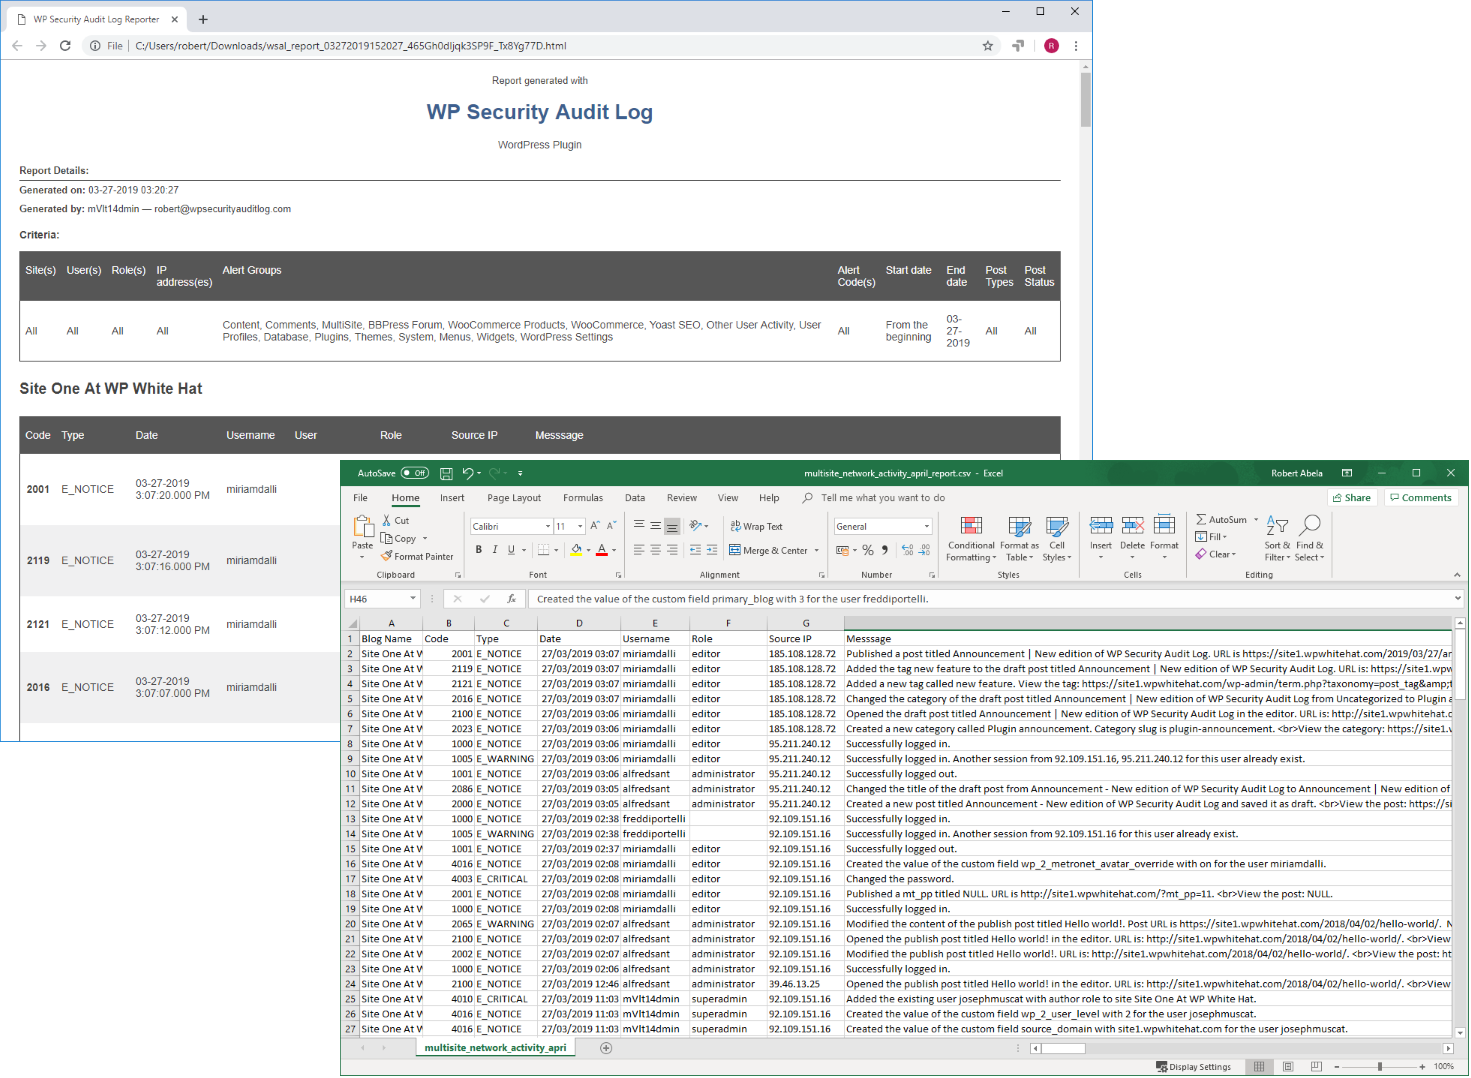The width and height of the screenshot is (1471, 1078).
Task: Open Display Settings in Excel status bar
Action: (x=1194, y=1067)
